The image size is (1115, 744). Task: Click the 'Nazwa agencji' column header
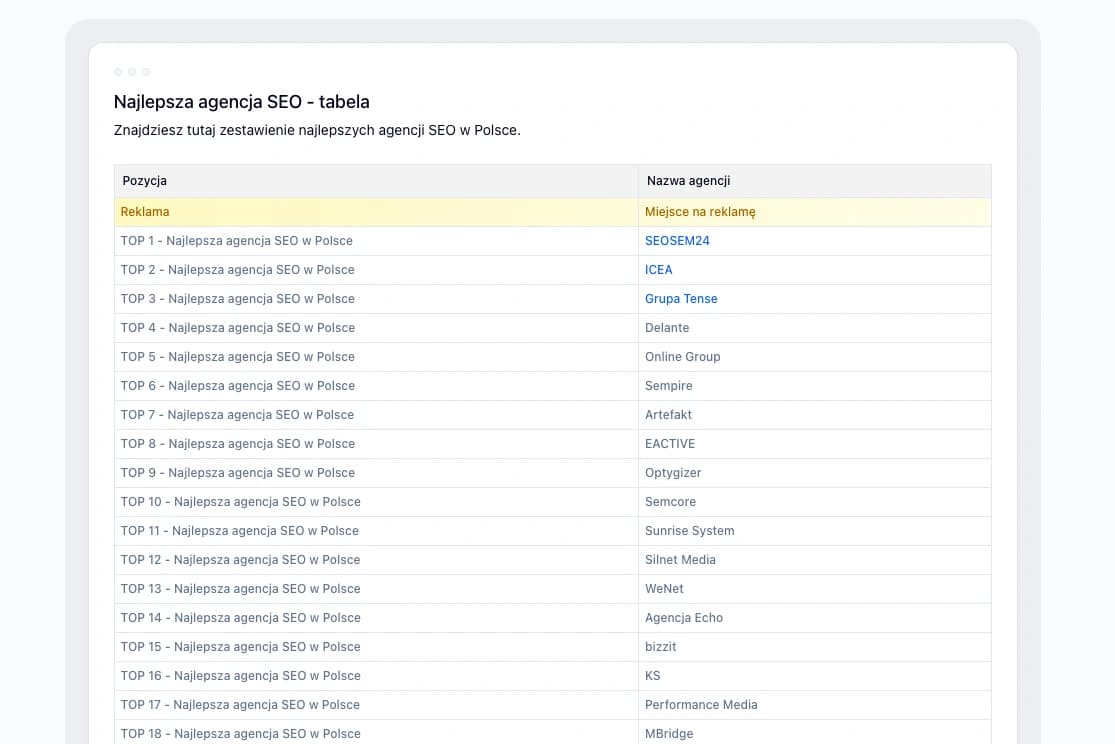pos(688,181)
